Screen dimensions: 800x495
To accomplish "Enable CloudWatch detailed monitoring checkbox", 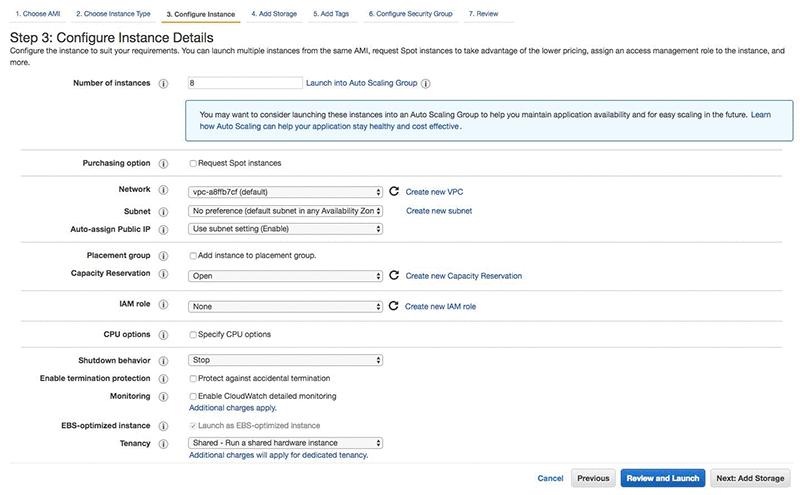I will click(193, 396).
